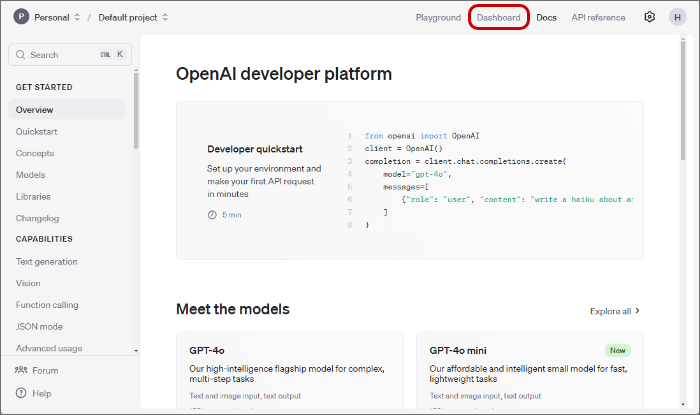Click the New badge on GPT-4o mini
The height and width of the screenshot is (415, 700).
(617, 350)
